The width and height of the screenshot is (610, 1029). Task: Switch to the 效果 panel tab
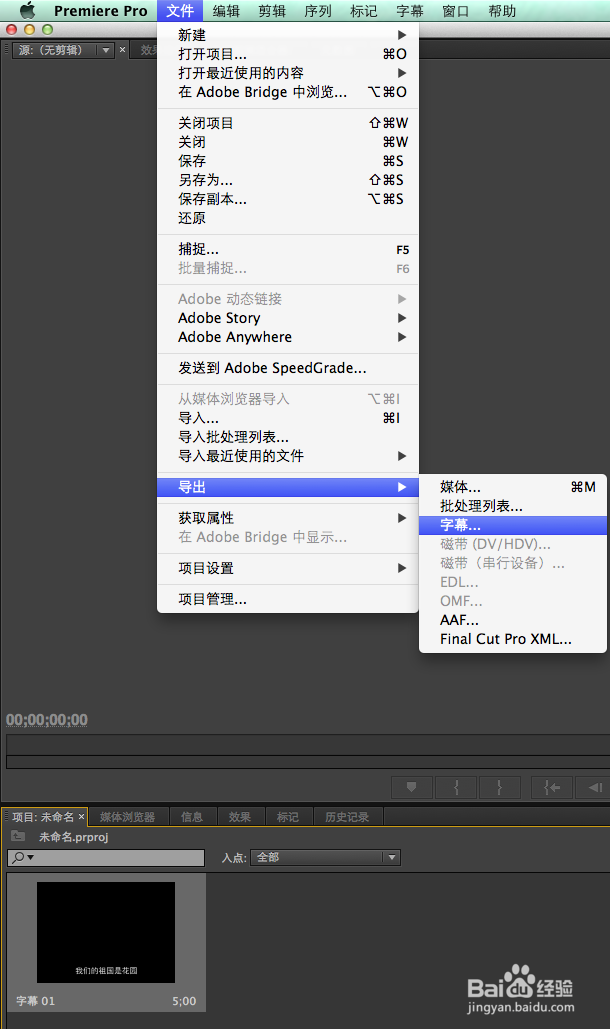point(239,816)
